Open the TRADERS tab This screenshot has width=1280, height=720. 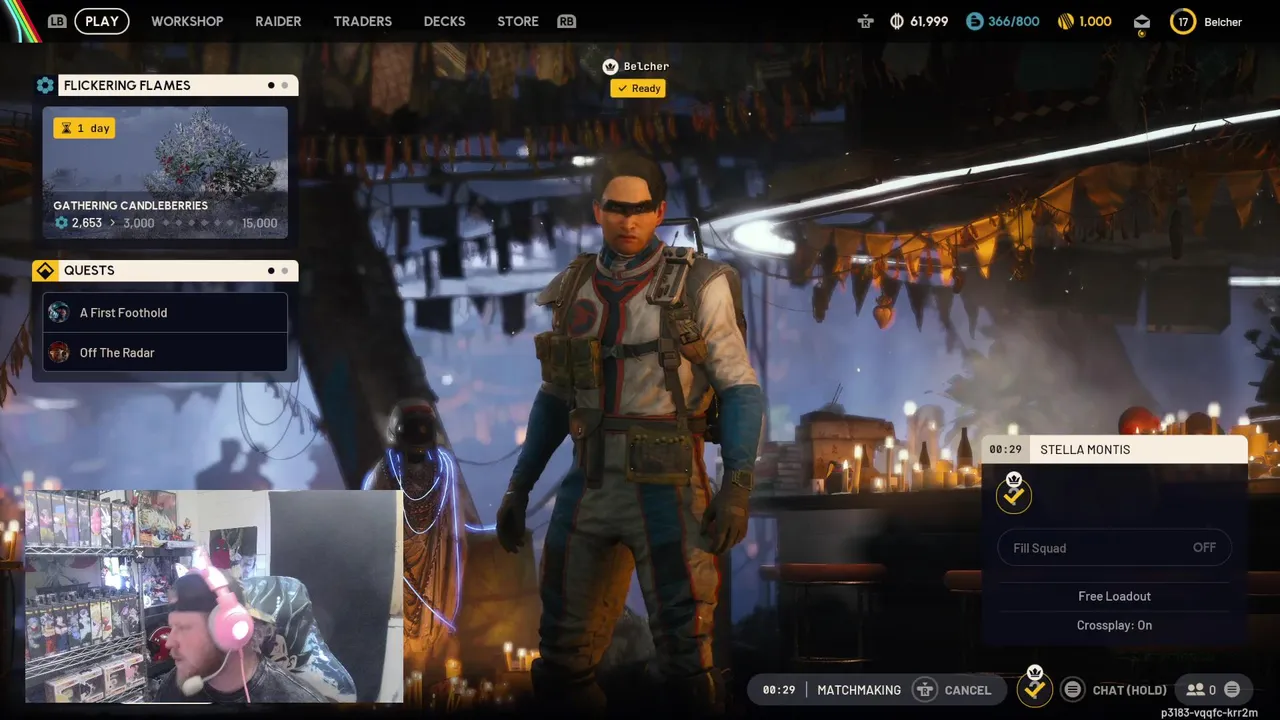pos(362,21)
